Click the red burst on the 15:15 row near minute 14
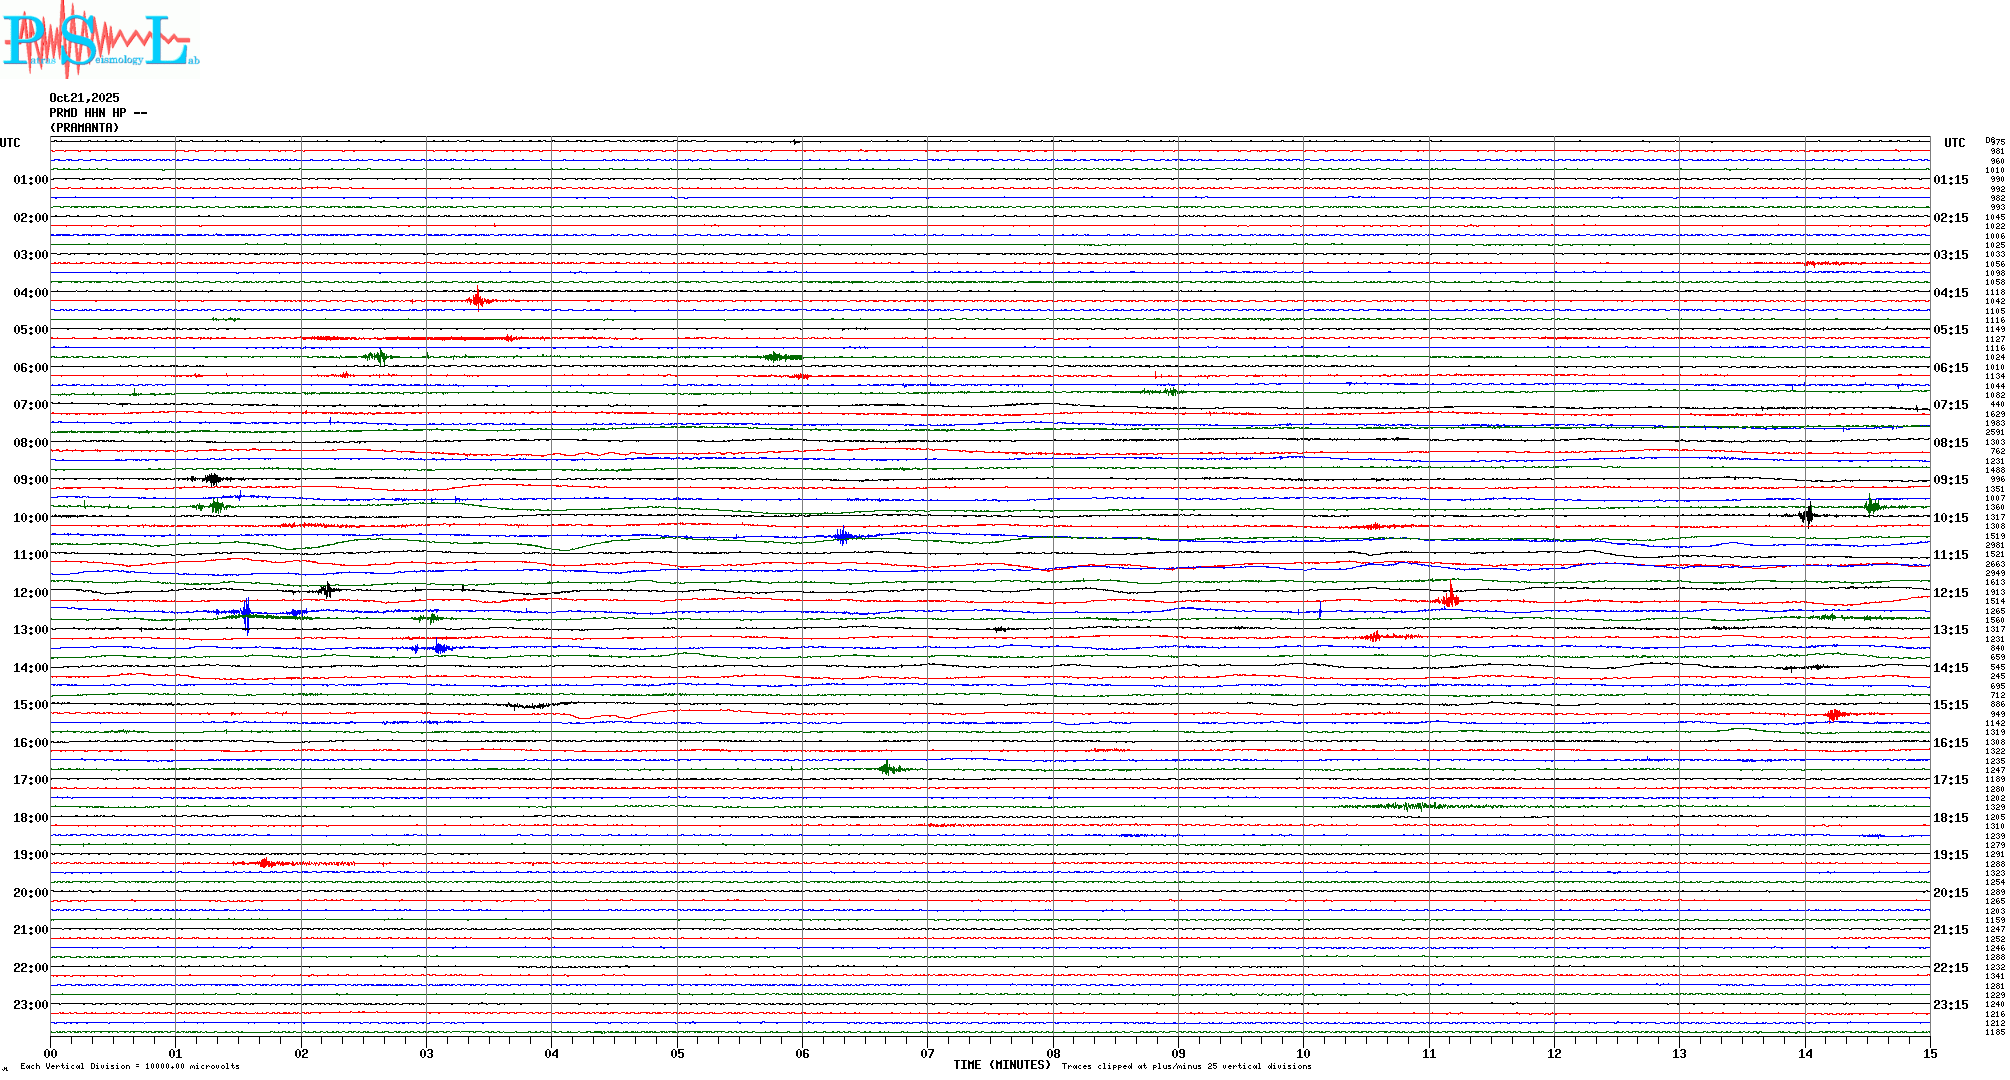 tap(1833, 714)
